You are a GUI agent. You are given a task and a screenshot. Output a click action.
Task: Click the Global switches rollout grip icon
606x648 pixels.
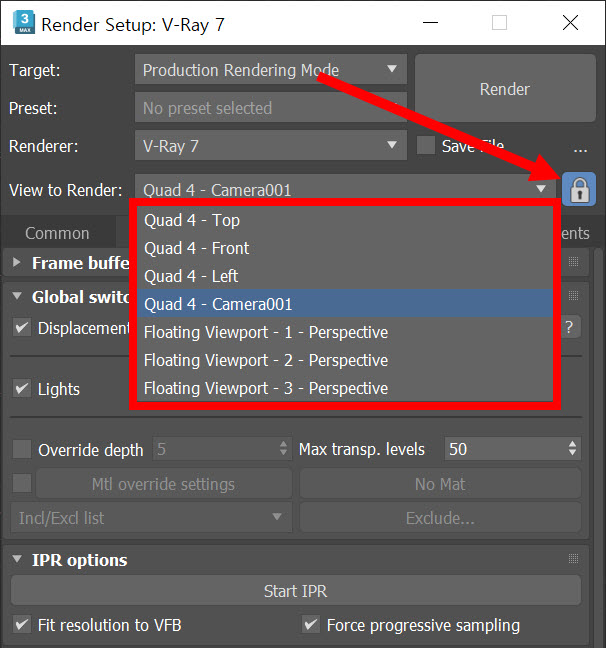tap(573, 295)
